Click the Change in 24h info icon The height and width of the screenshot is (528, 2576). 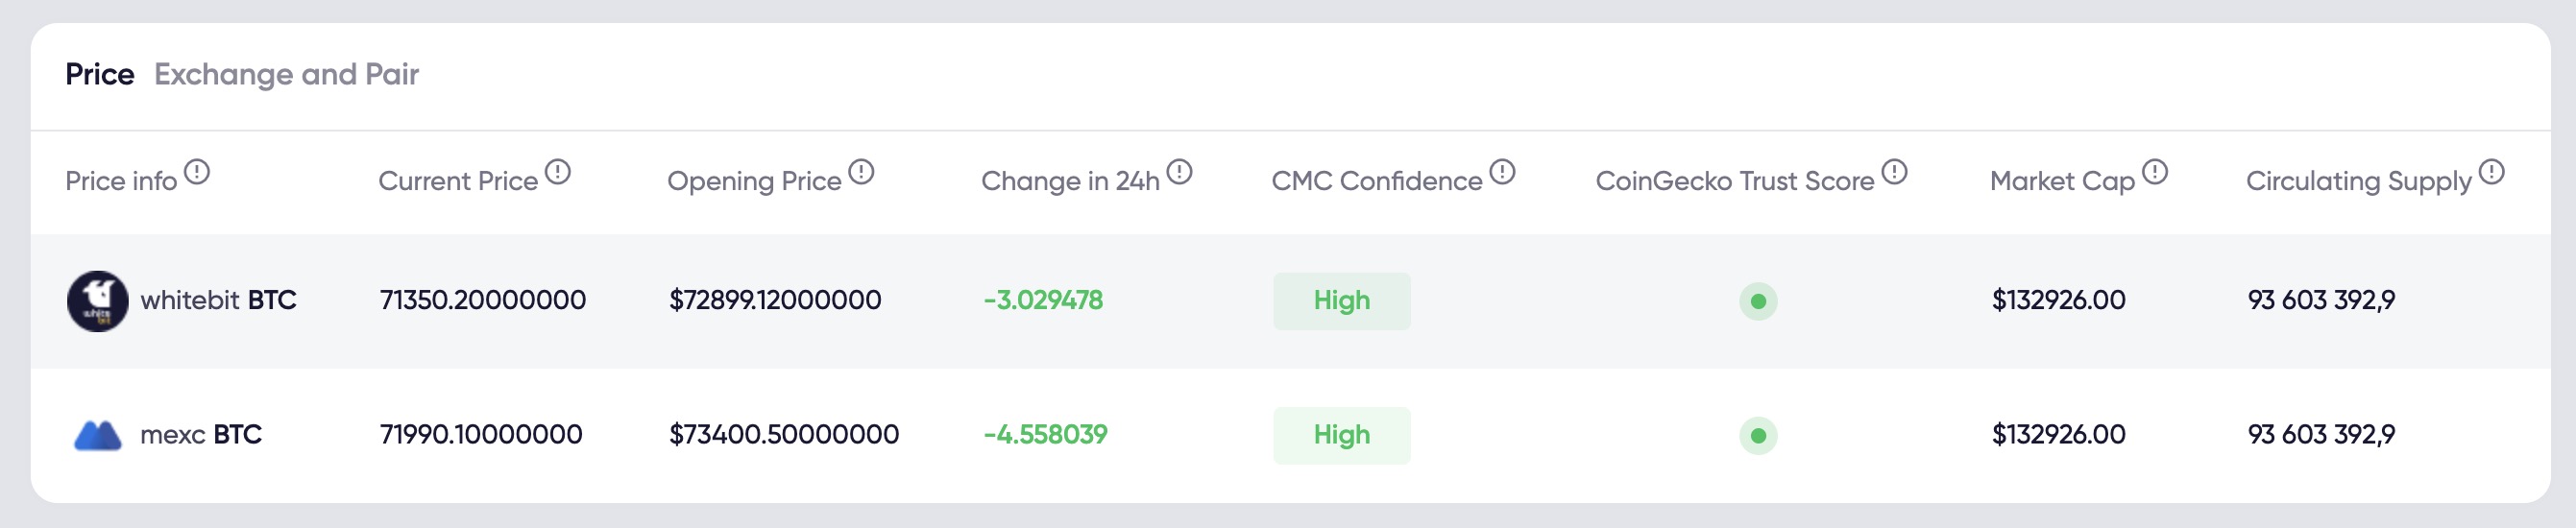coord(1180,172)
